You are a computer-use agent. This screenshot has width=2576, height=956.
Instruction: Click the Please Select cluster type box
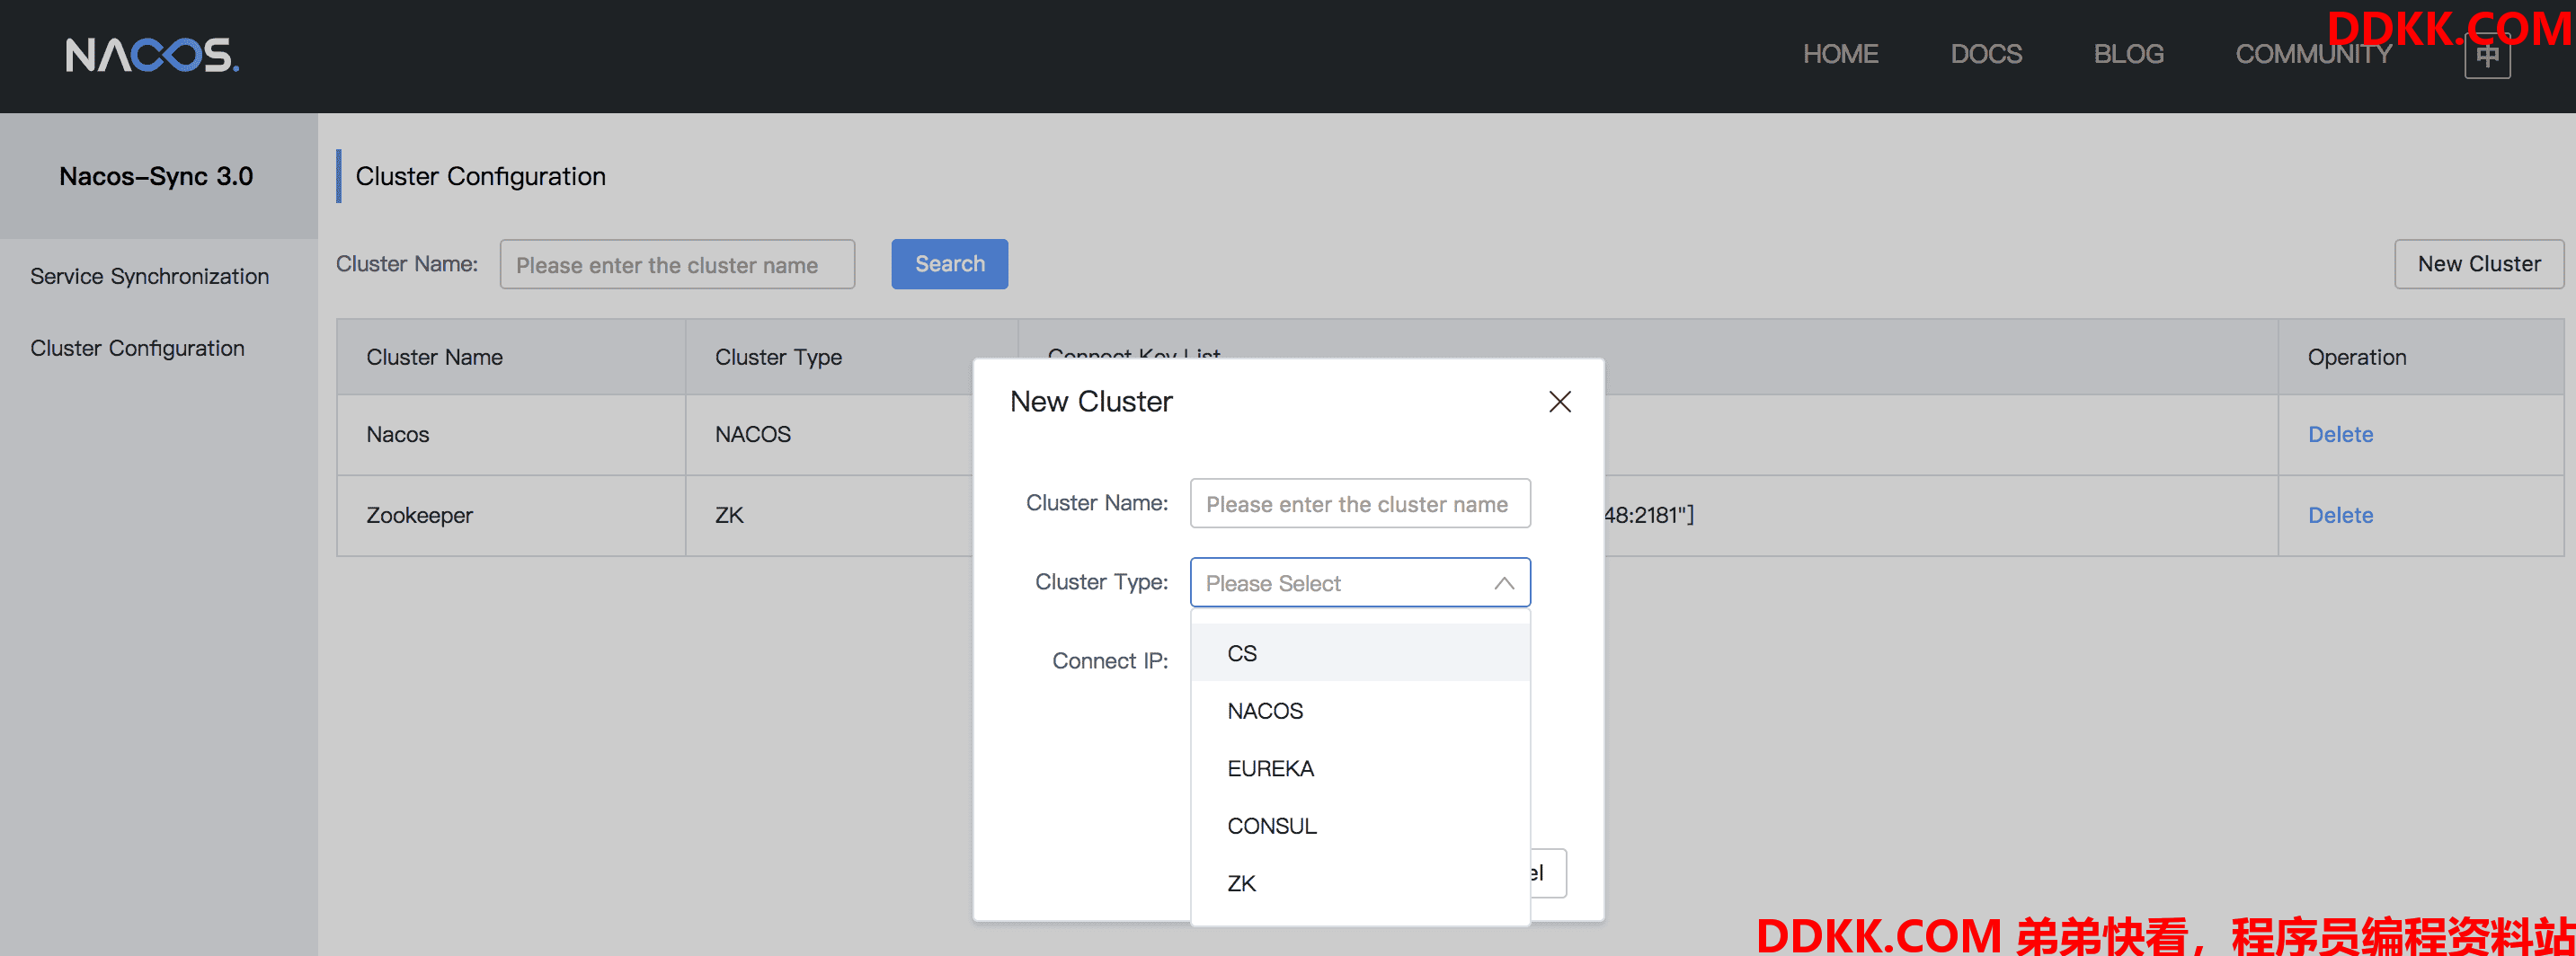point(1359,583)
